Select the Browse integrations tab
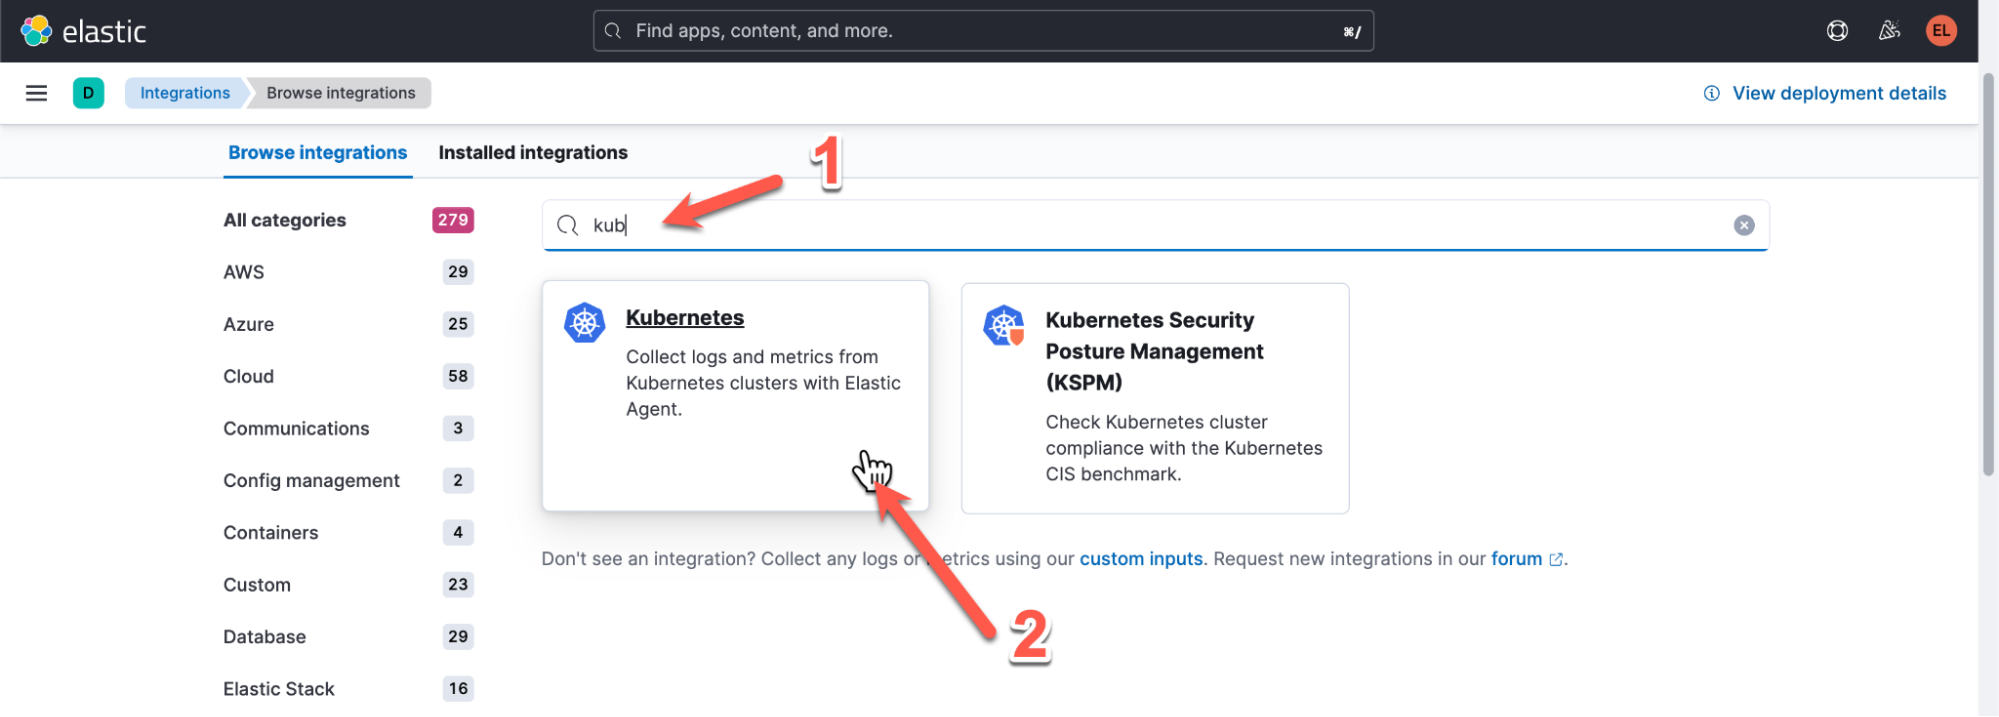This screenshot has height=717, width=1999. coord(317,153)
